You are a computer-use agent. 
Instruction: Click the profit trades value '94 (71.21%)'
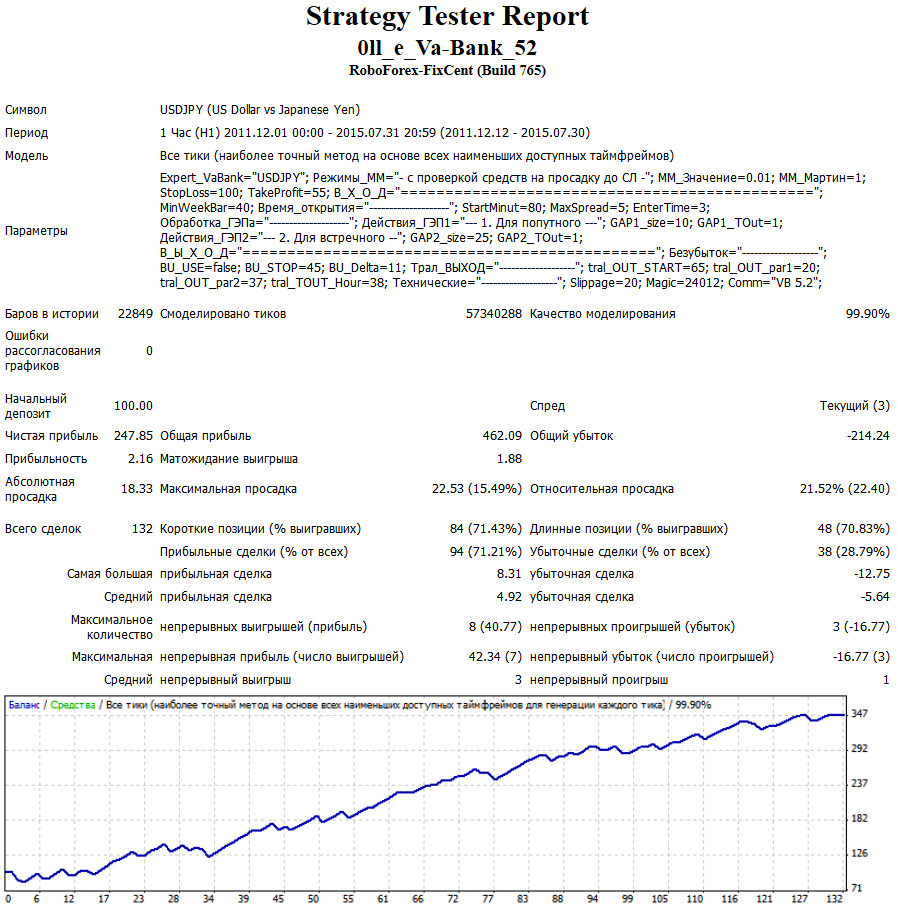[x=486, y=552]
